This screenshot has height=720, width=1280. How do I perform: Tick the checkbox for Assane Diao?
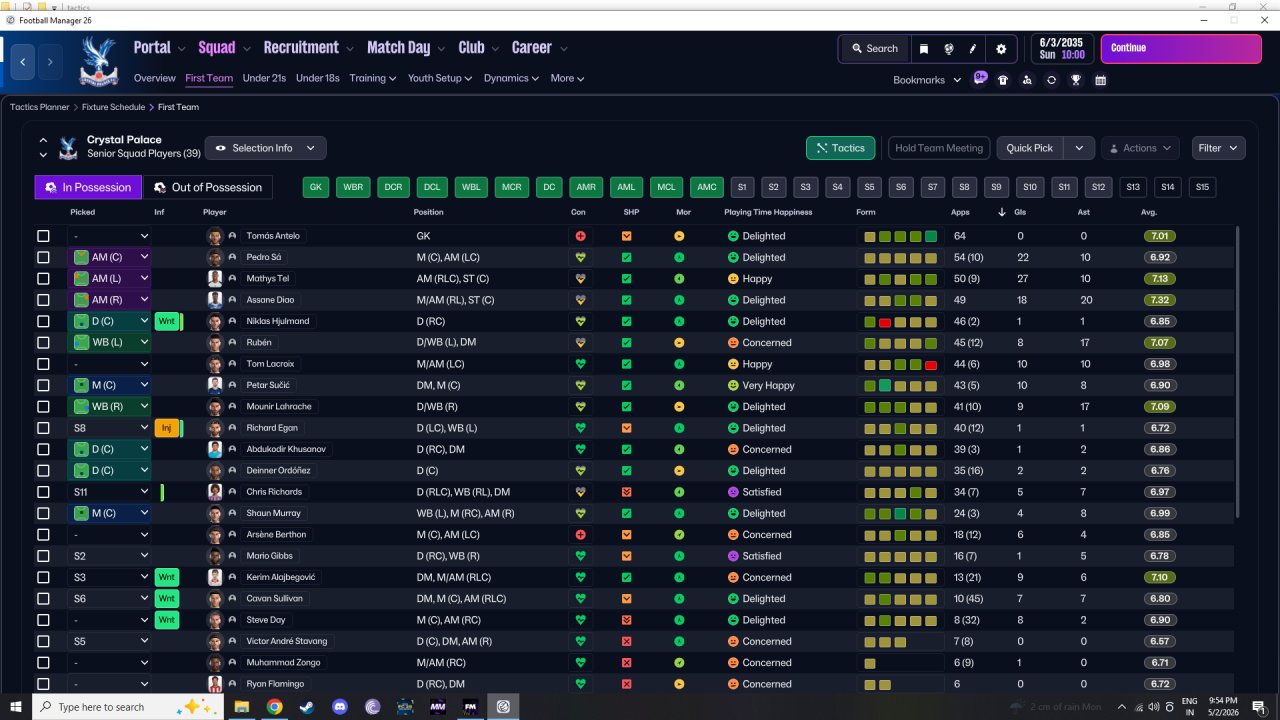pos(43,300)
